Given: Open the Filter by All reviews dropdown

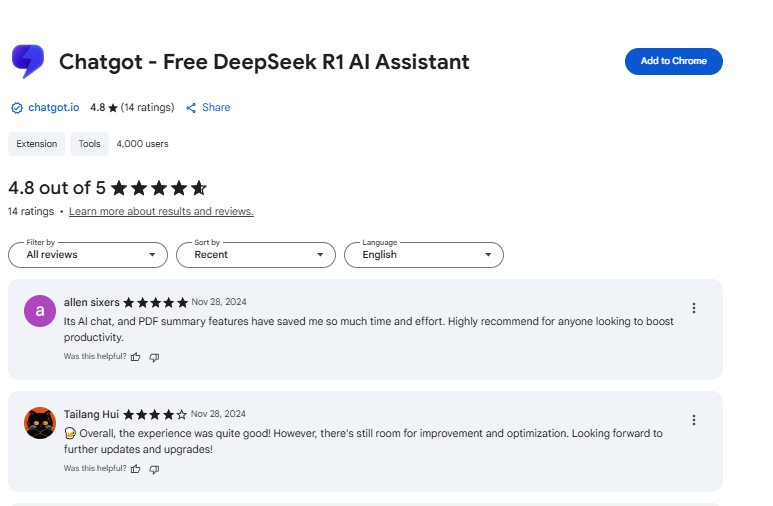Looking at the screenshot, I should pyautogui.click(x=88, y=255).
